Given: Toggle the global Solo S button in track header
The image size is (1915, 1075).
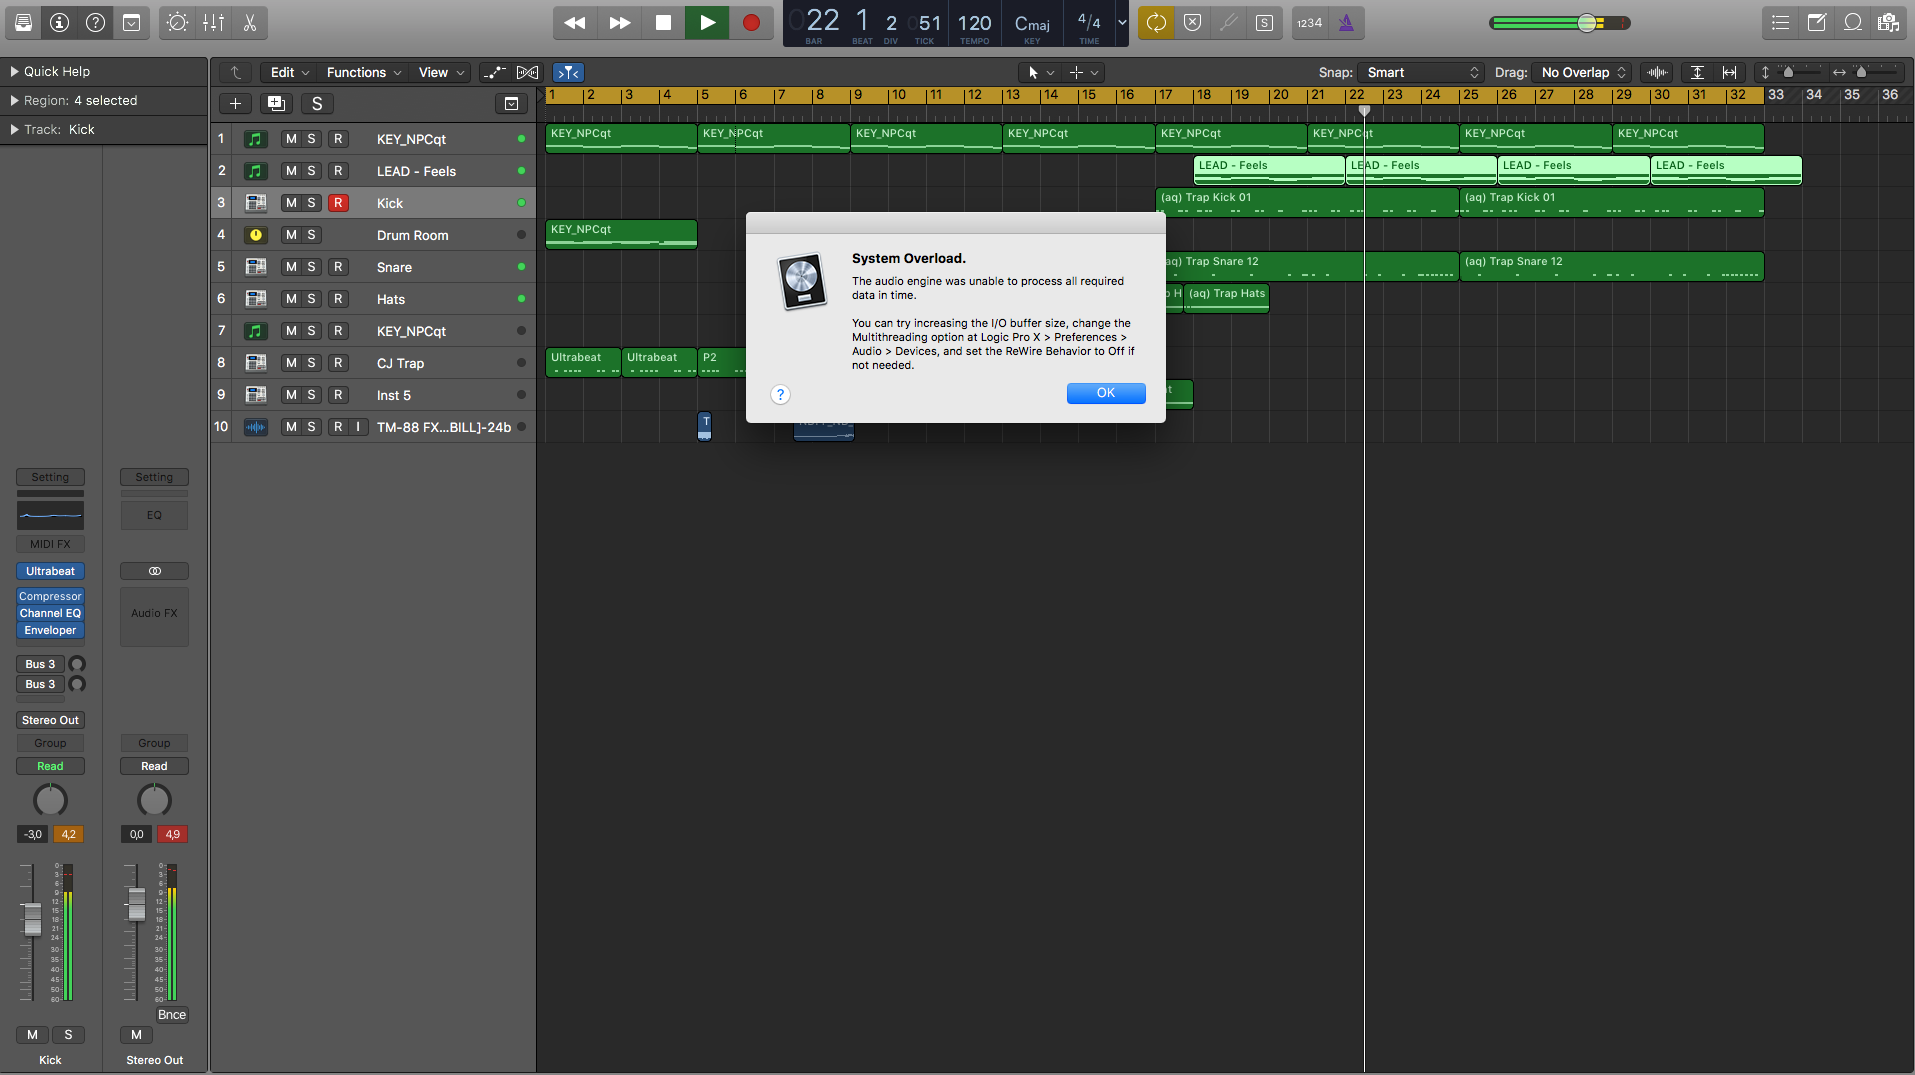Looking at the screenshot, I should [x=317, y=103].
